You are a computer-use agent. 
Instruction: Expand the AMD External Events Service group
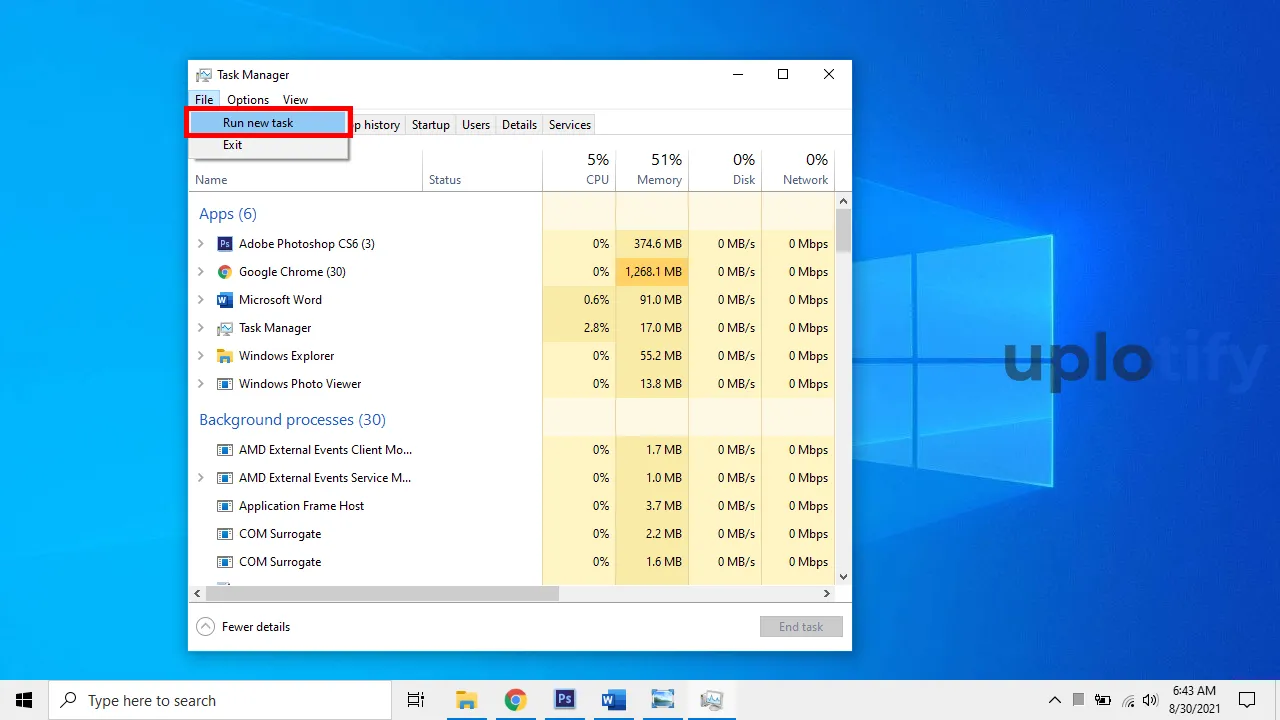(x=200, y=478)
